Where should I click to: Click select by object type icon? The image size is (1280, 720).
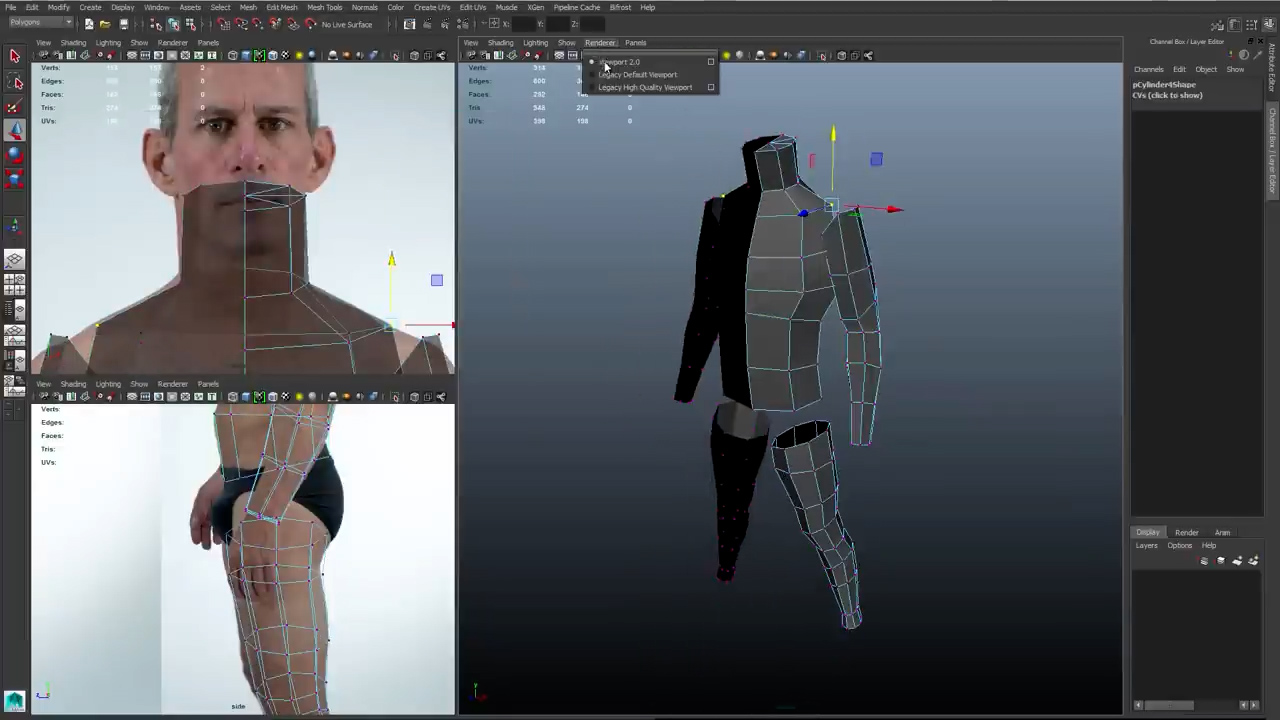(x=174, y=24)
